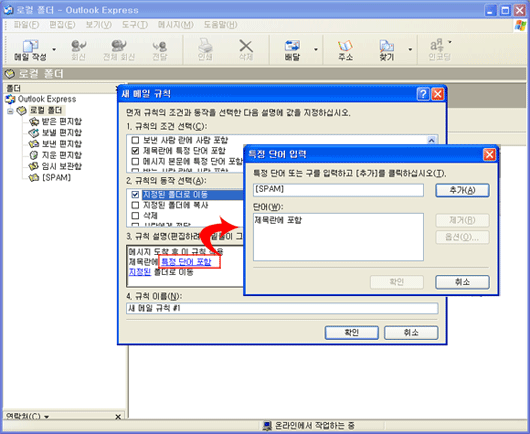Open the 메시지(M) menu
The width and height of the screenshot is (530, 434).
175,25
